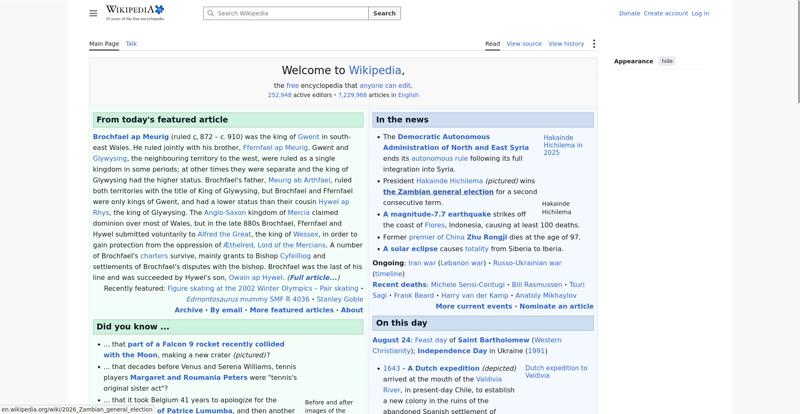This screenshot has height=414, width=800.
Task: Open the View source tab
Action: (x=524, y=44)
